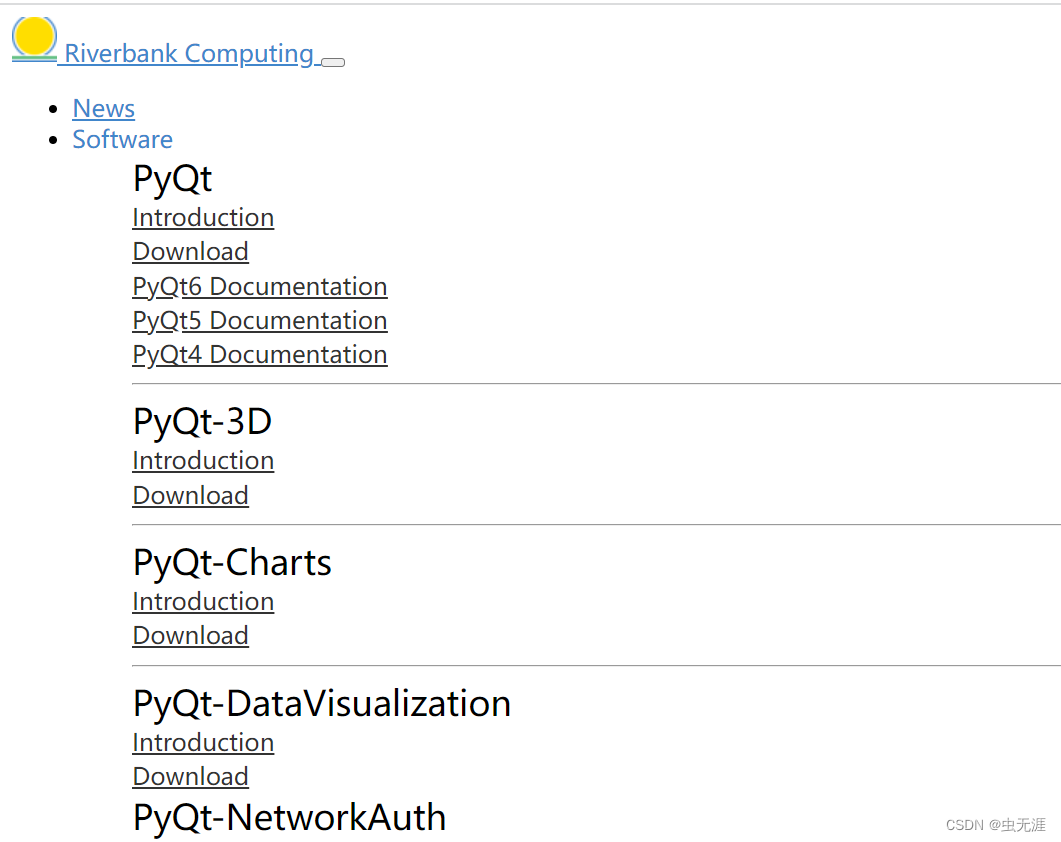
Task: Open Introduction under PyQt-DataVisualization
Action: [x=202, y=742]
